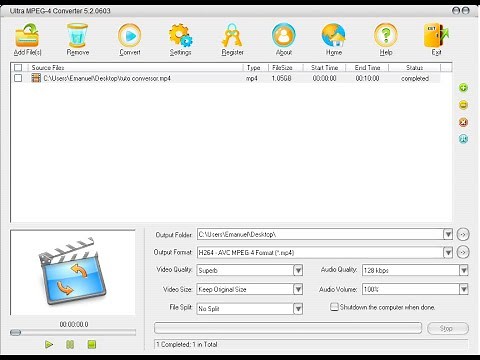Click the 00:00:00 start time cell

tap(324, 78)
